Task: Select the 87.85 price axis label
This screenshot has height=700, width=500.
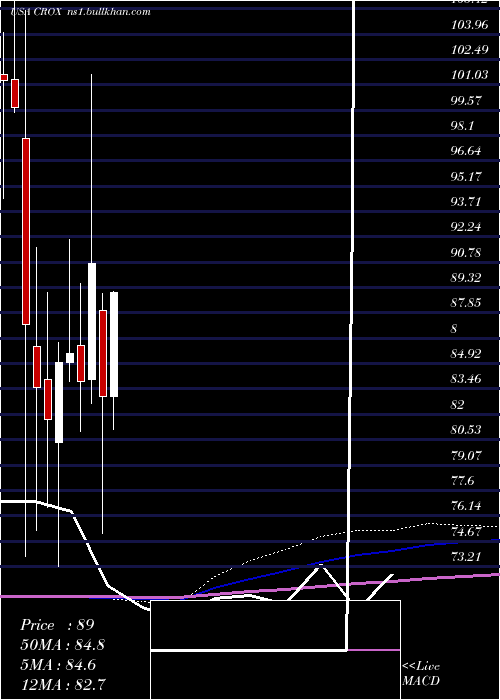Action: click(x=467, y=303)
